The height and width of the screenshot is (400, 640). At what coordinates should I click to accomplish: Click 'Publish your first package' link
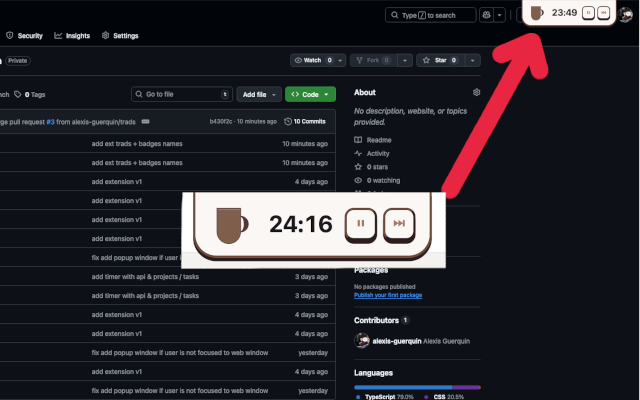tap(388, 295)
